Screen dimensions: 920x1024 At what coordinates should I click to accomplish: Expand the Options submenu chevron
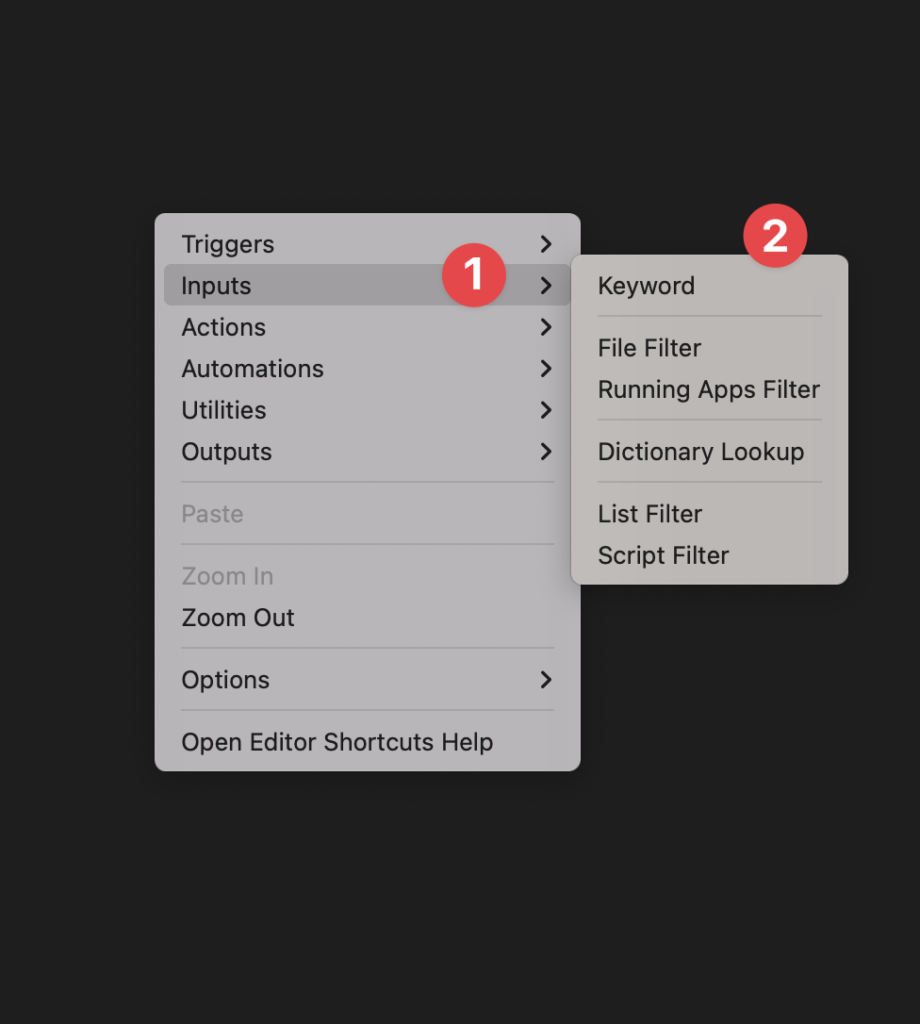546,680
